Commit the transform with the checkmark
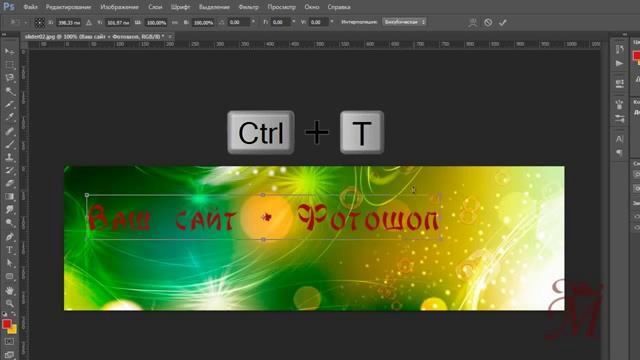The image size is (640, 360). click(503, 22)
